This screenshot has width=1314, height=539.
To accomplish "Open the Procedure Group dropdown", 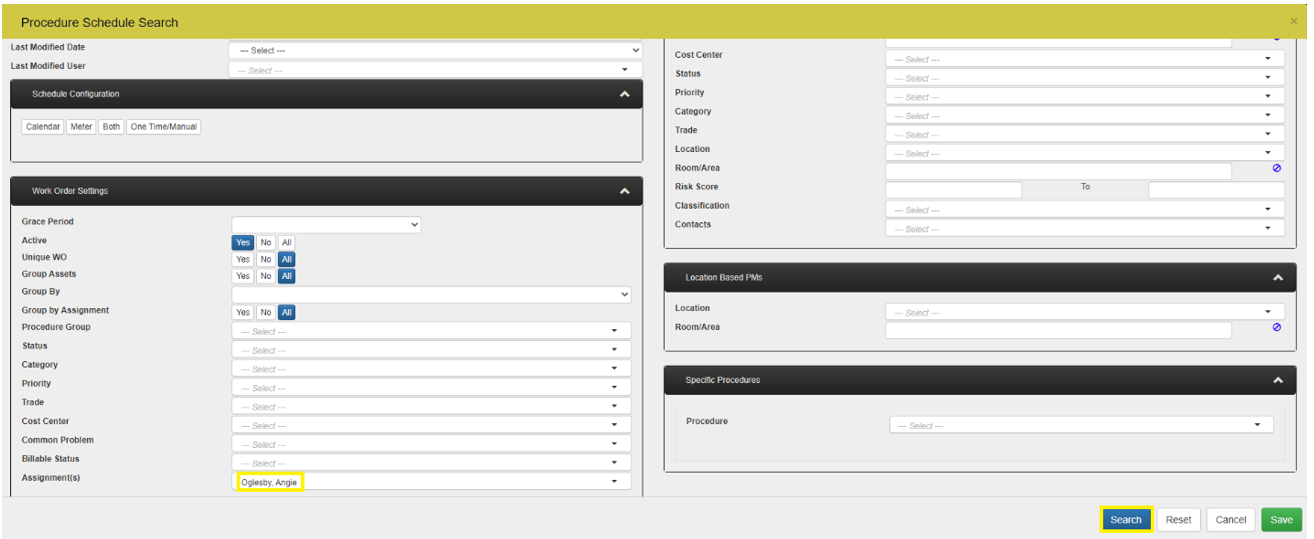I will point(431,331).
